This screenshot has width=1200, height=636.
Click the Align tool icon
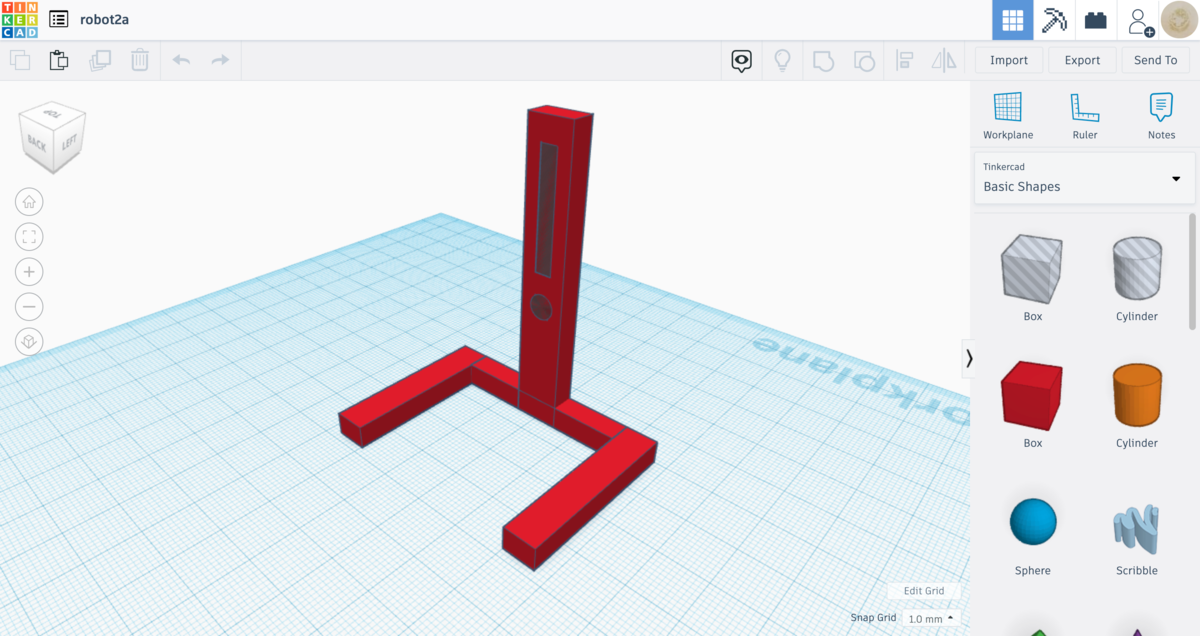coord(904,61)
